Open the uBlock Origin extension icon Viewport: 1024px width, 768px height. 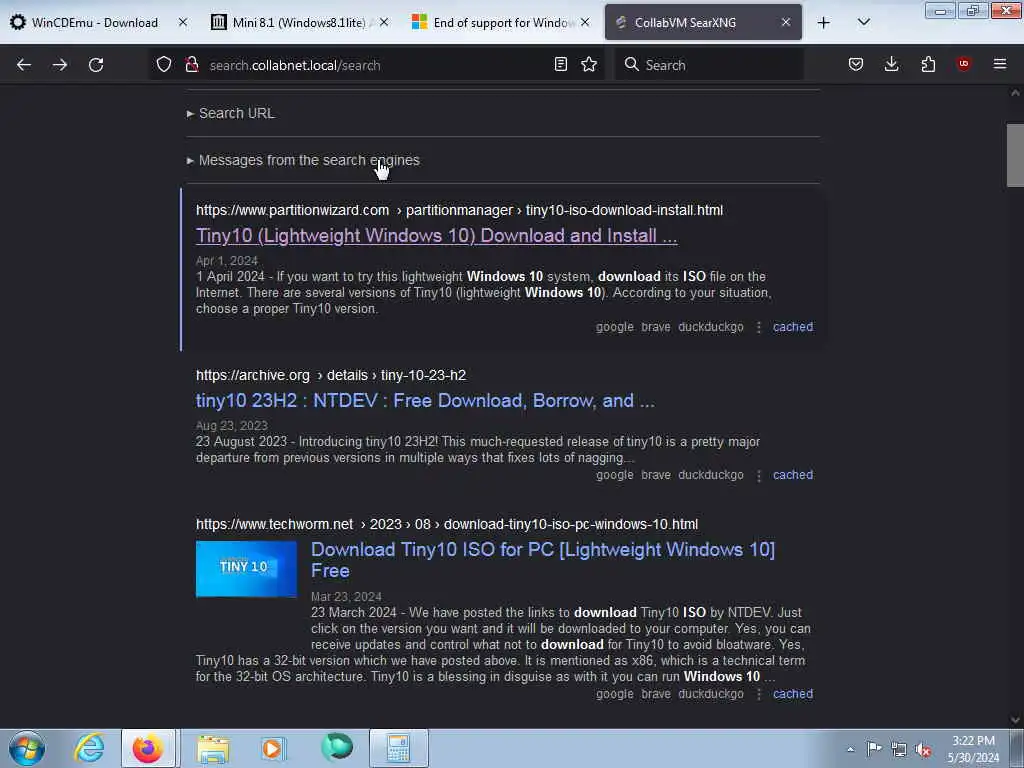964,64
